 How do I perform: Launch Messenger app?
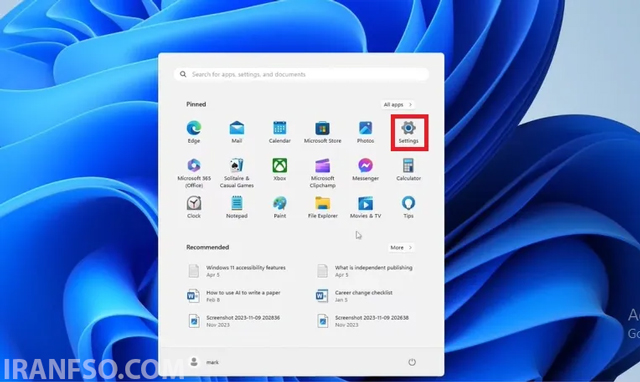tap(365, 169)
